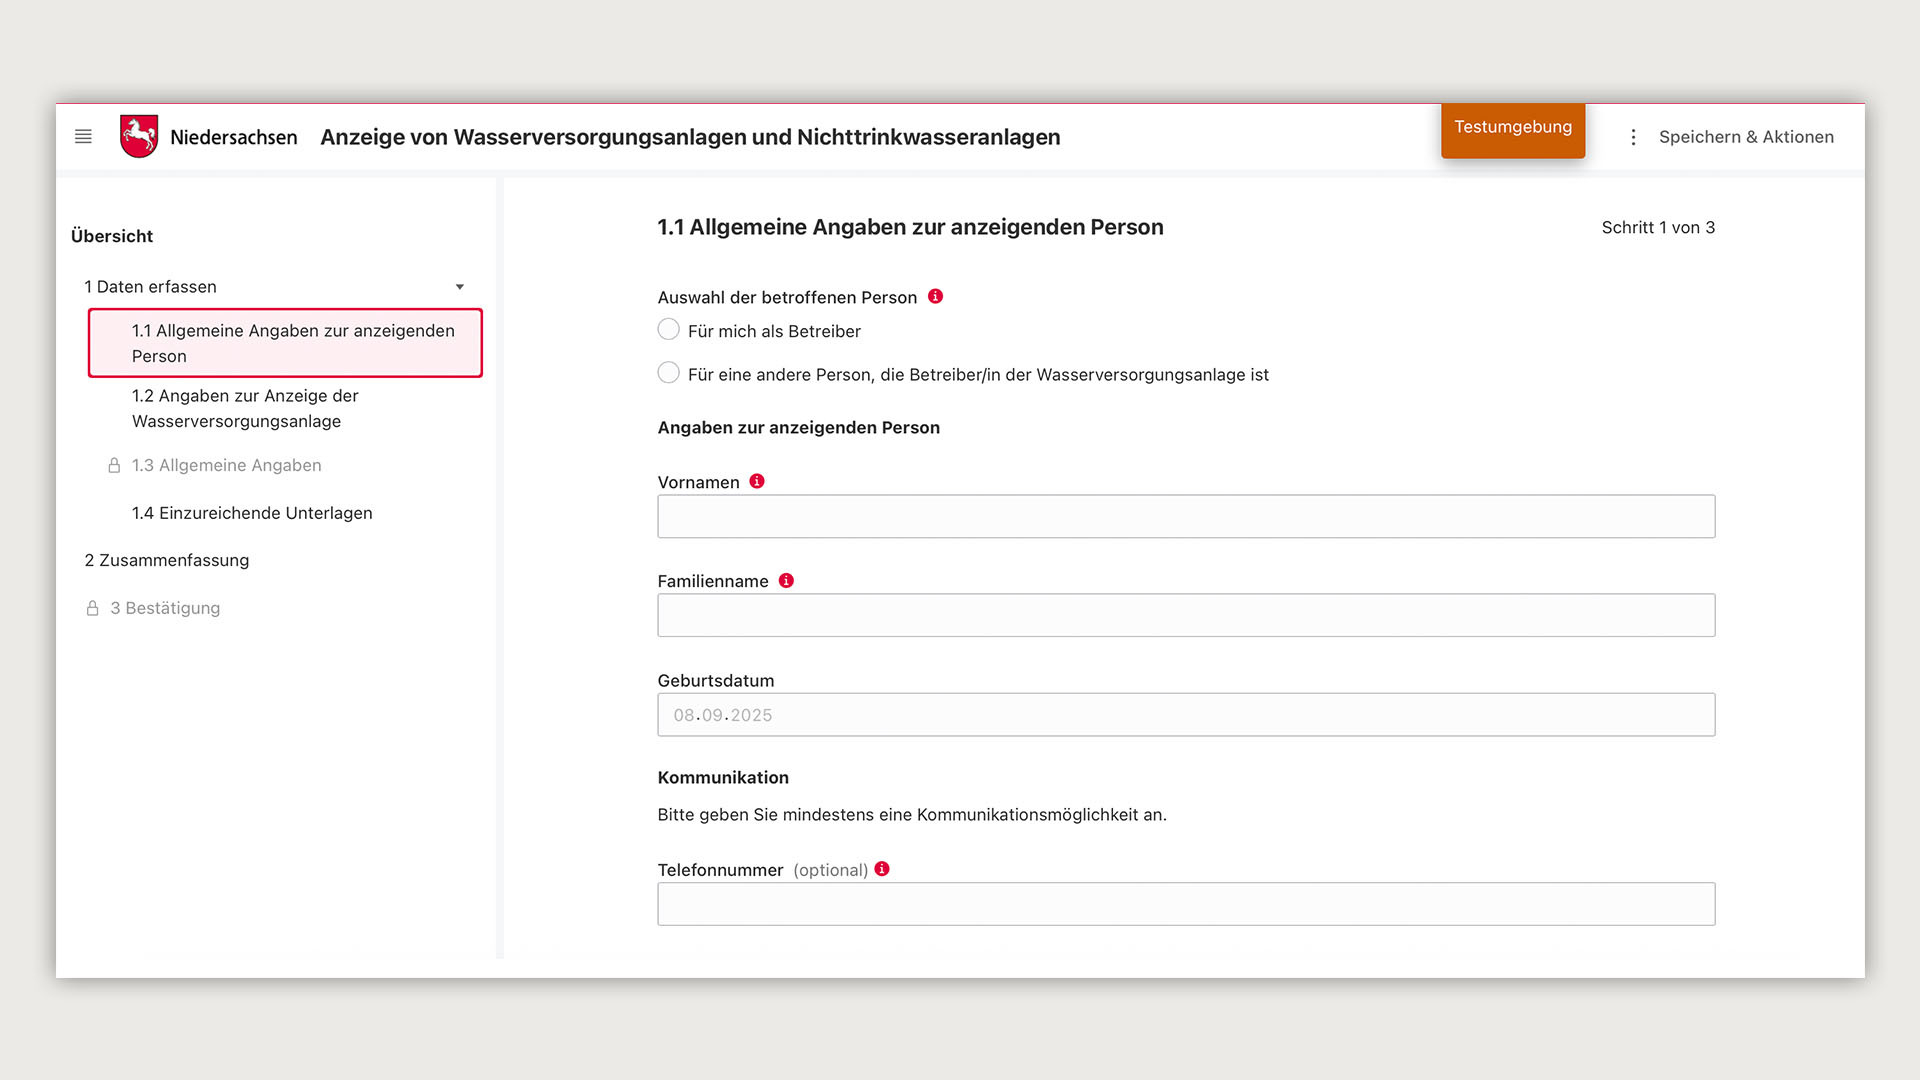Show Telefonnummer field info icon
This screenshot has width=1920, height=1080.
click(882, 869)
